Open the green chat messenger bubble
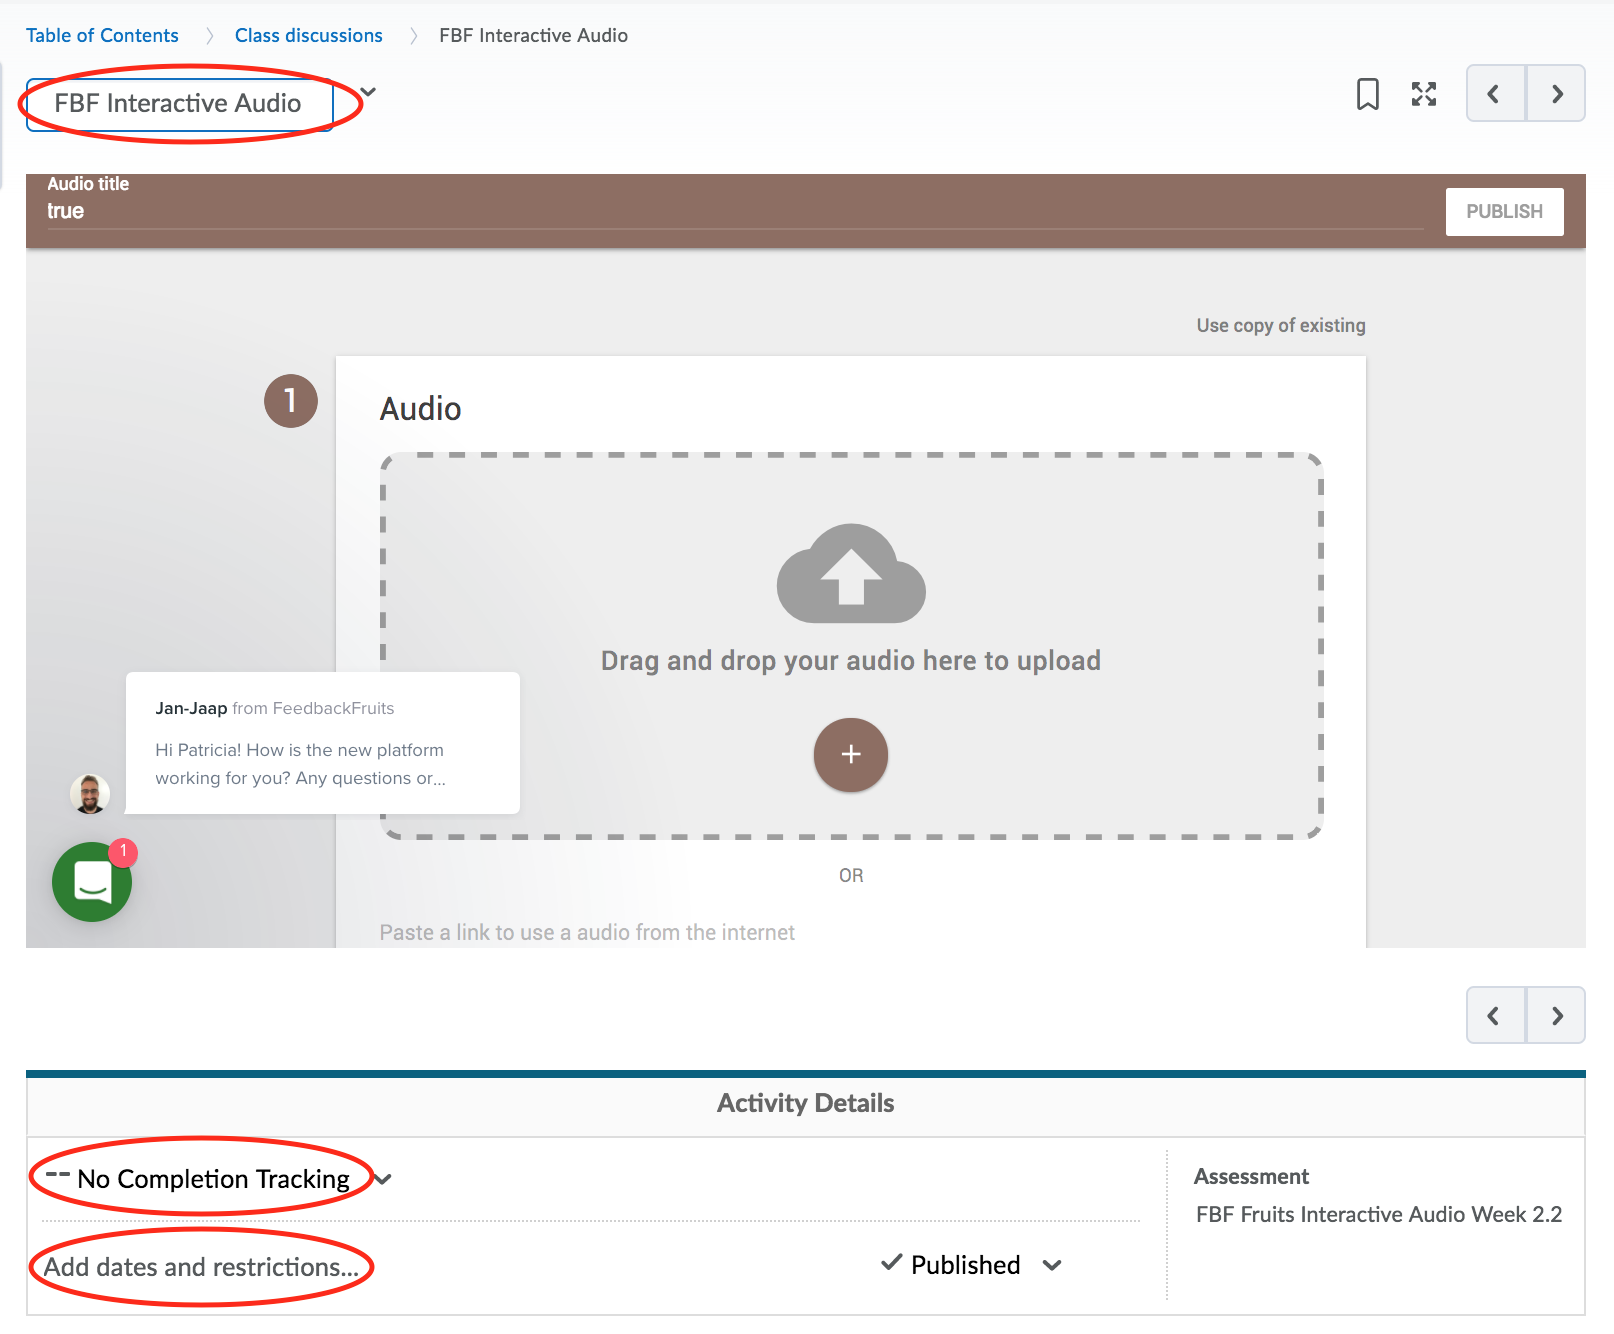1614x1334 pixels. [92, 881]
